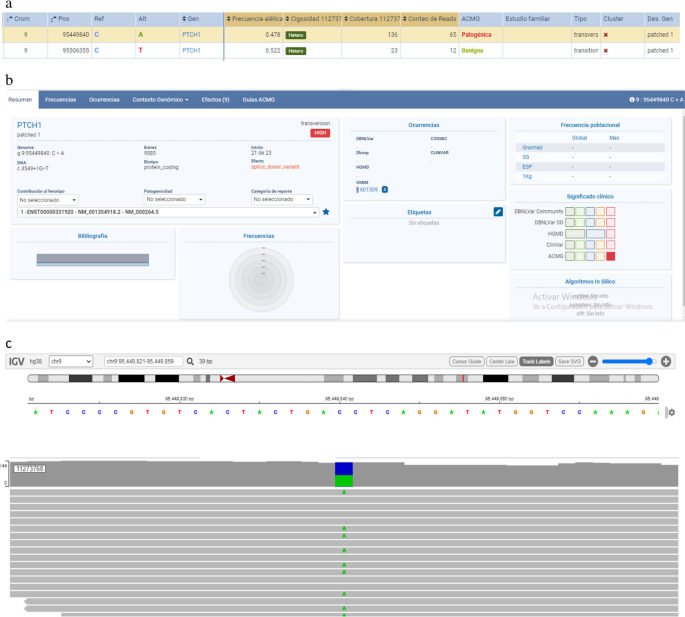Disable the Track Labels option

[x=537, y=361]
